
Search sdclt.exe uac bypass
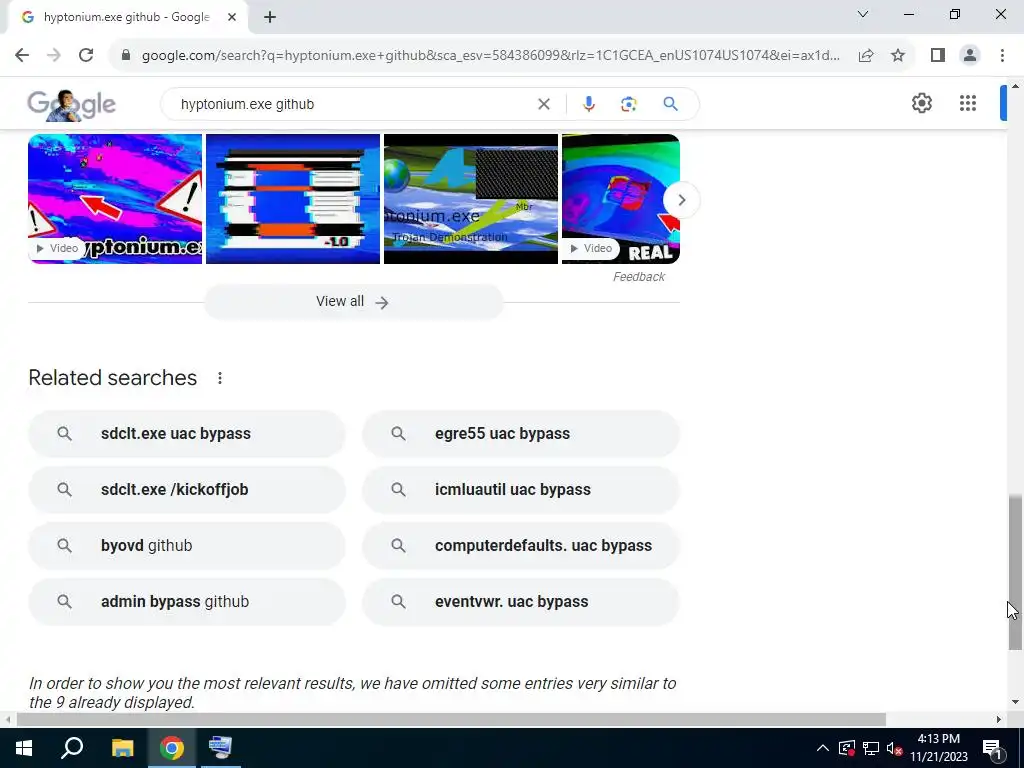[187, 434]
